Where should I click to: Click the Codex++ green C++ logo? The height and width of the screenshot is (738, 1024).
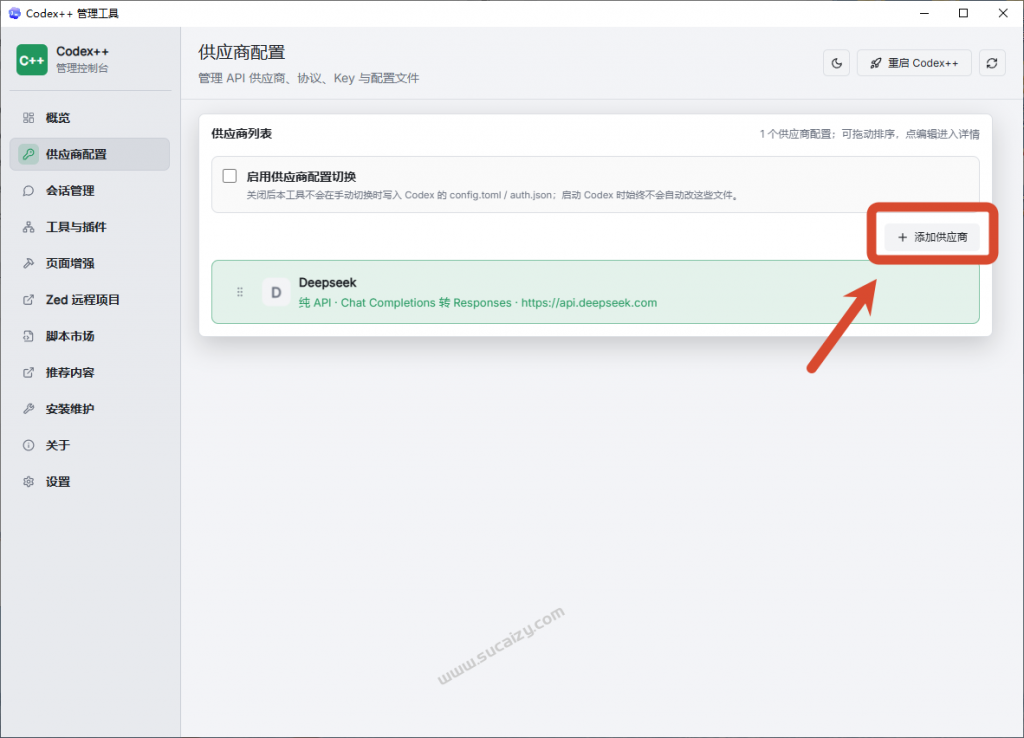pos(32,60)
